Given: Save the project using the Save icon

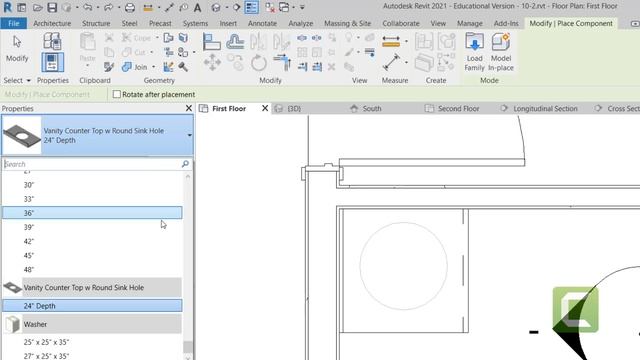Looking at the screenshot, I should click(x=52, y=7).
